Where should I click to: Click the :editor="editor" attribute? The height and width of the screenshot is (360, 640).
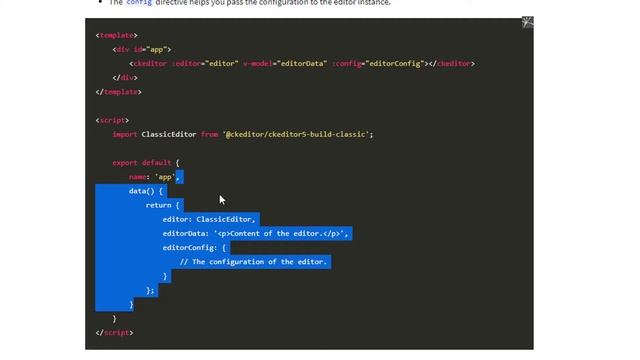(x=205, y=64)
